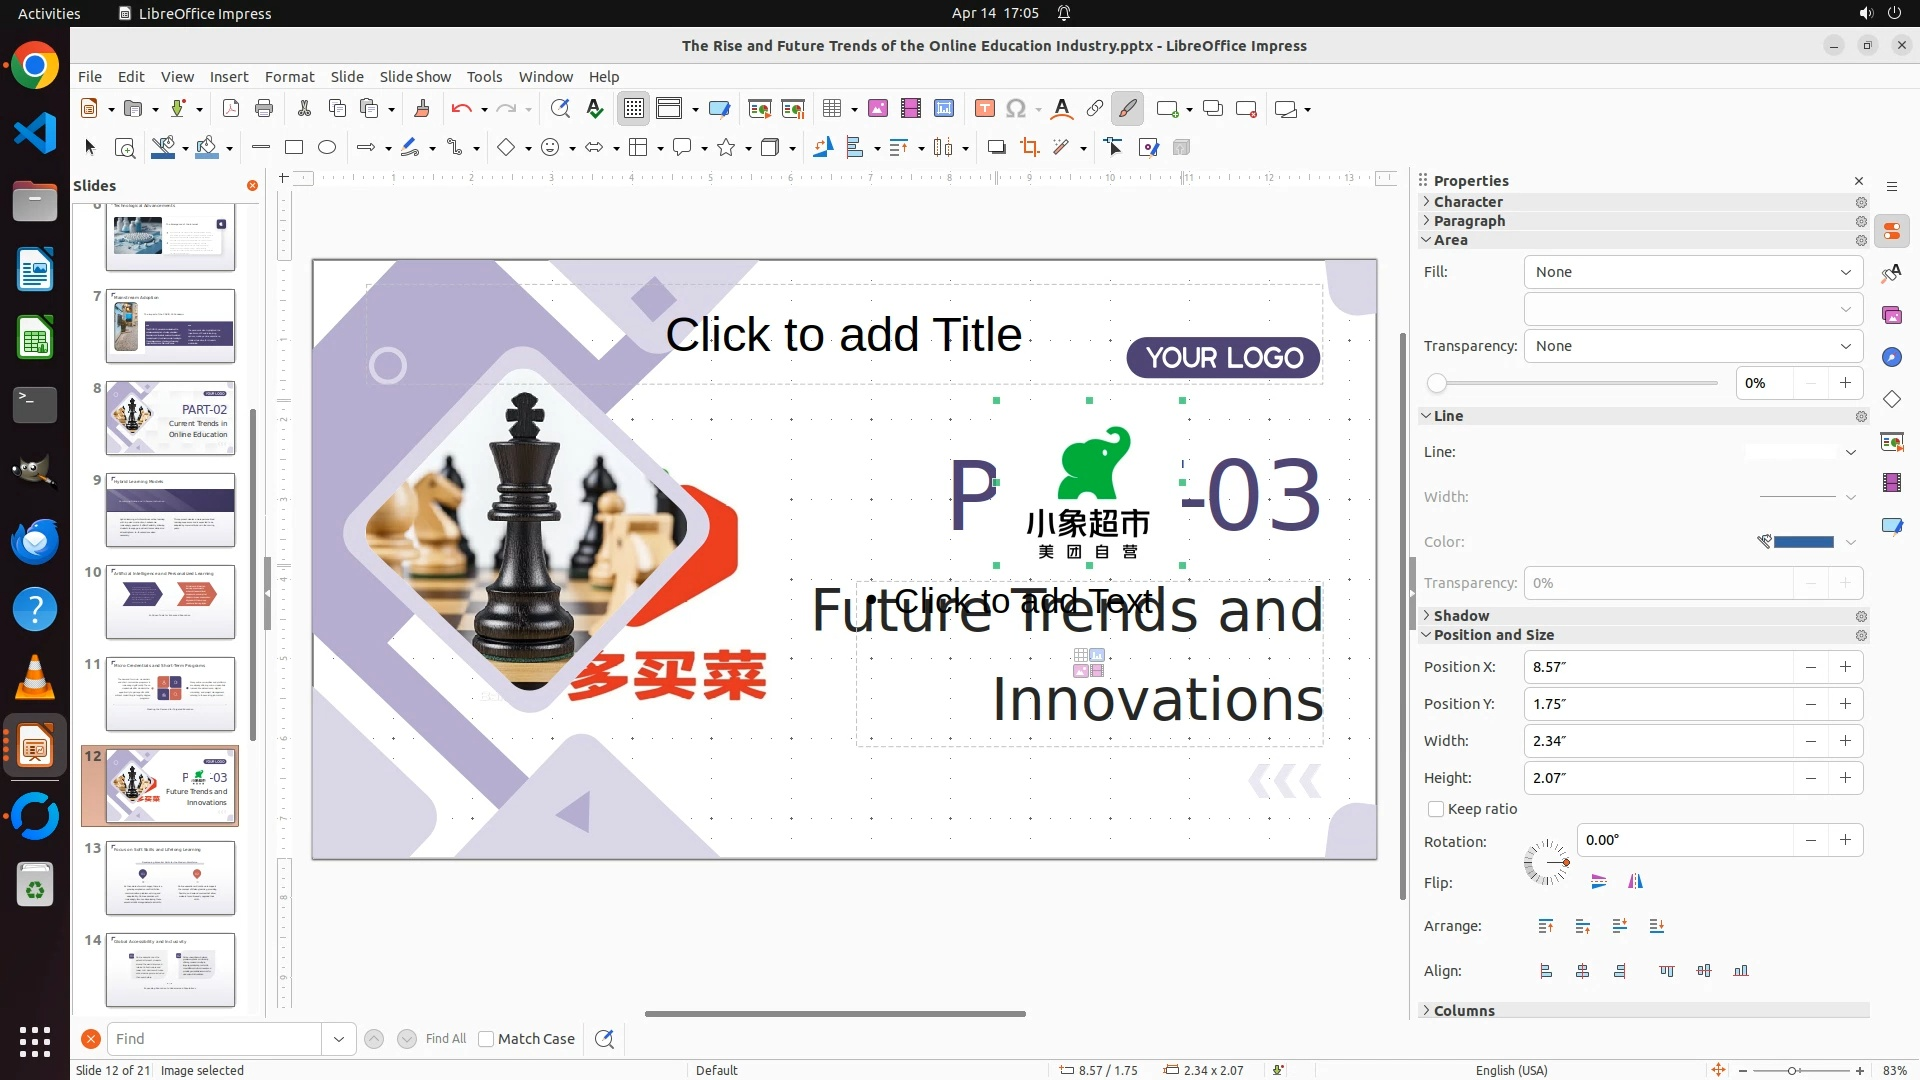Screen dimensions: 1920x1080
Task: Select slide 13 thumbnail
Action: pyautogui.click(x=170, y=877)
